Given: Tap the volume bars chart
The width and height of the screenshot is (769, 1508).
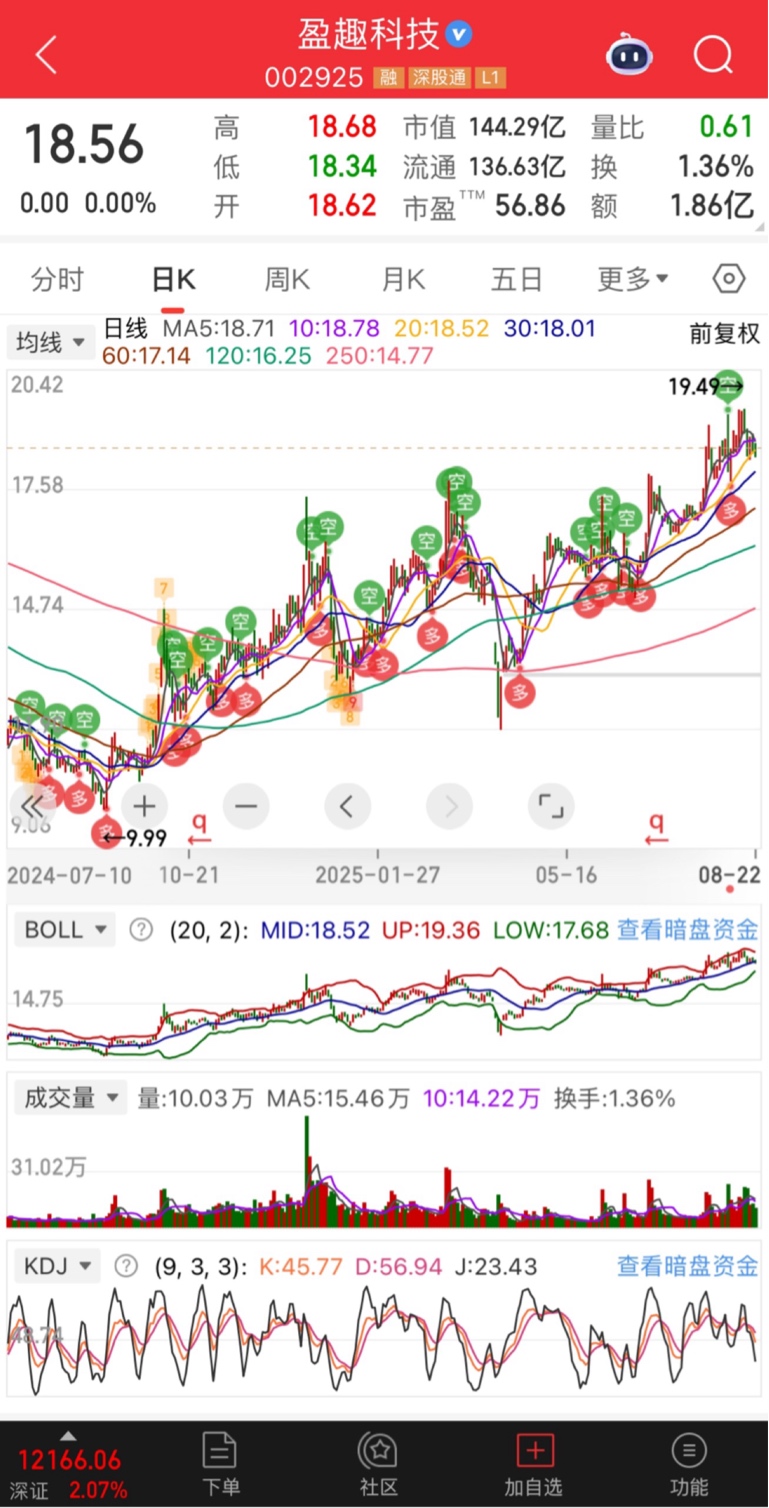Looking at the screenshot, I should (x=384, y=1171).
